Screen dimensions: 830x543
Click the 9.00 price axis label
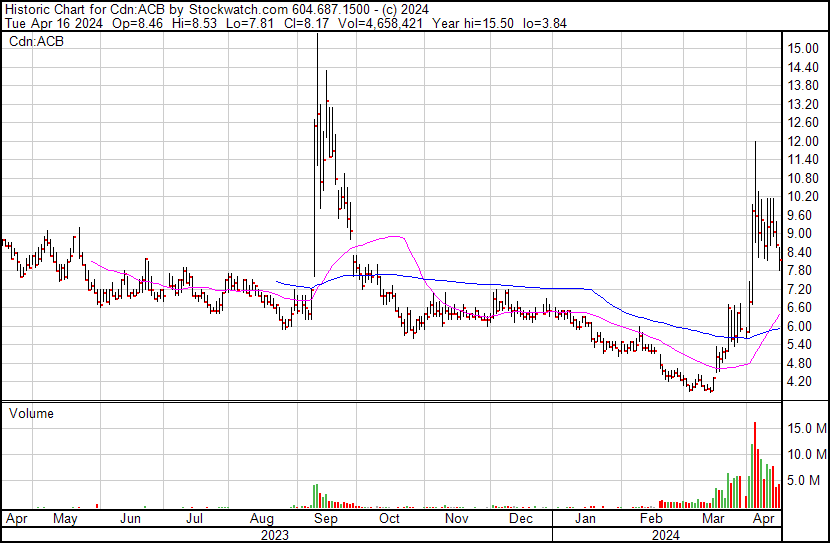(799, 233)
